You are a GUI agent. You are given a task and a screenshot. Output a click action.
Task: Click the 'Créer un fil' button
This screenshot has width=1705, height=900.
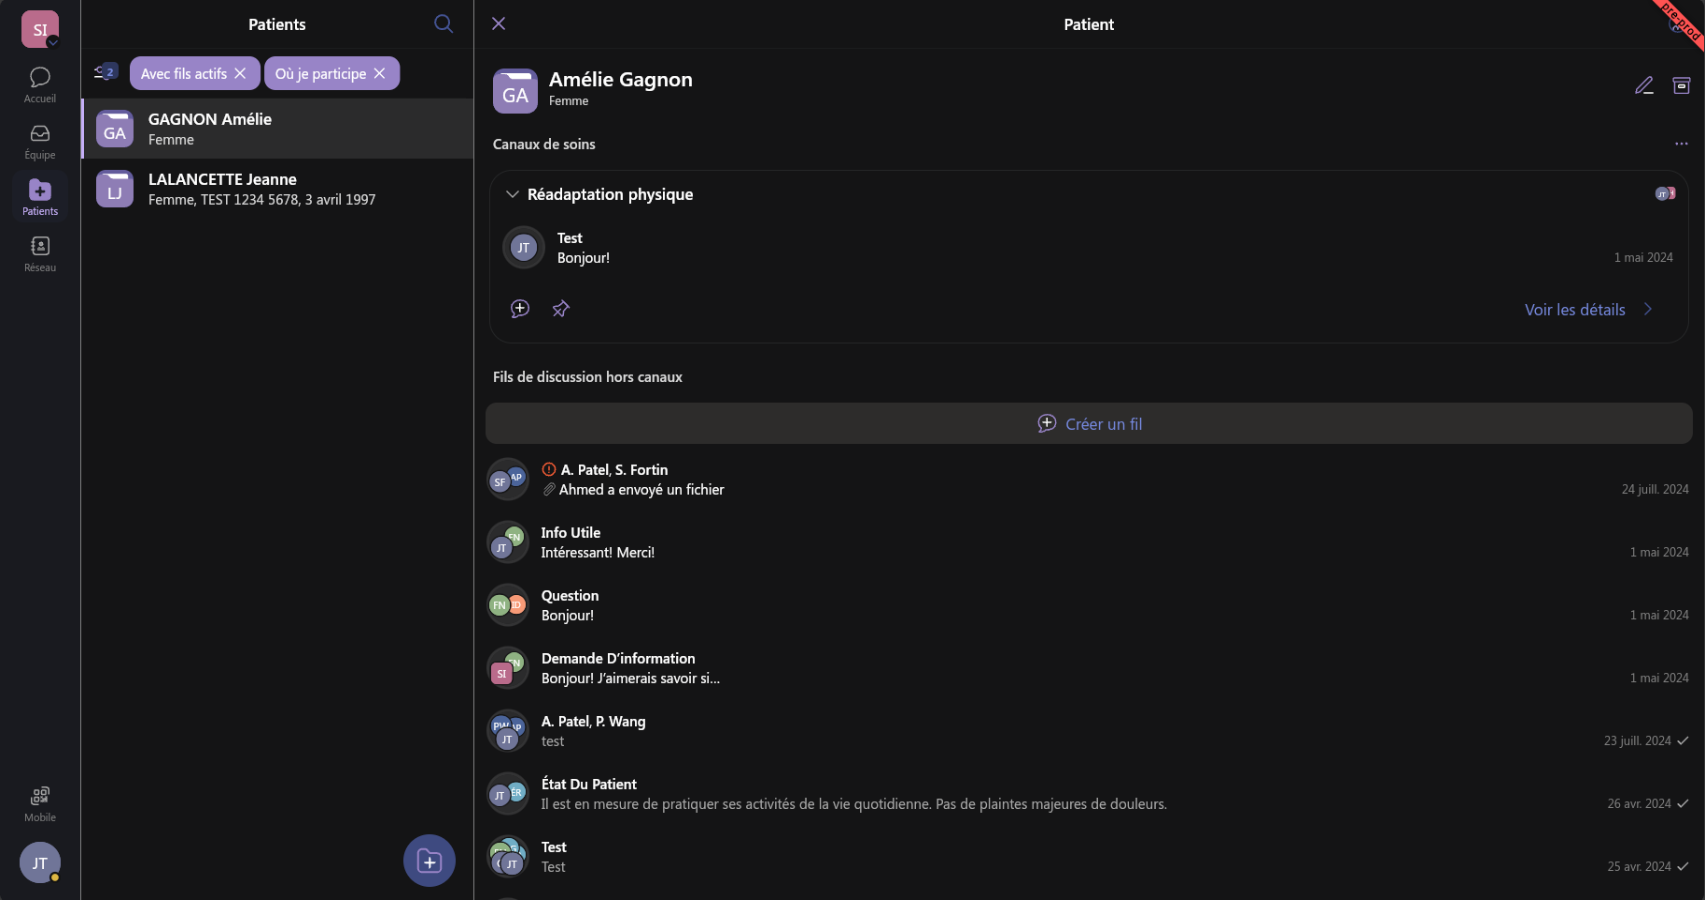tap(1088, 424)
